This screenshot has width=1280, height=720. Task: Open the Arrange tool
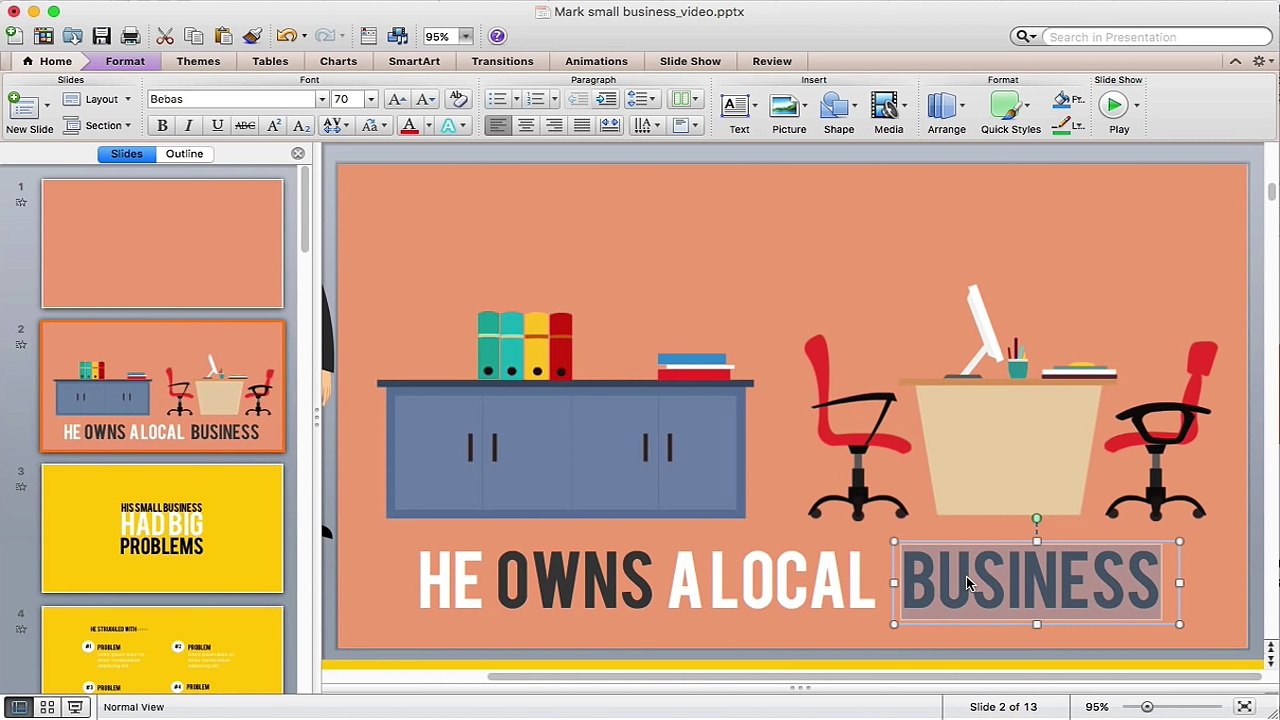945,113
